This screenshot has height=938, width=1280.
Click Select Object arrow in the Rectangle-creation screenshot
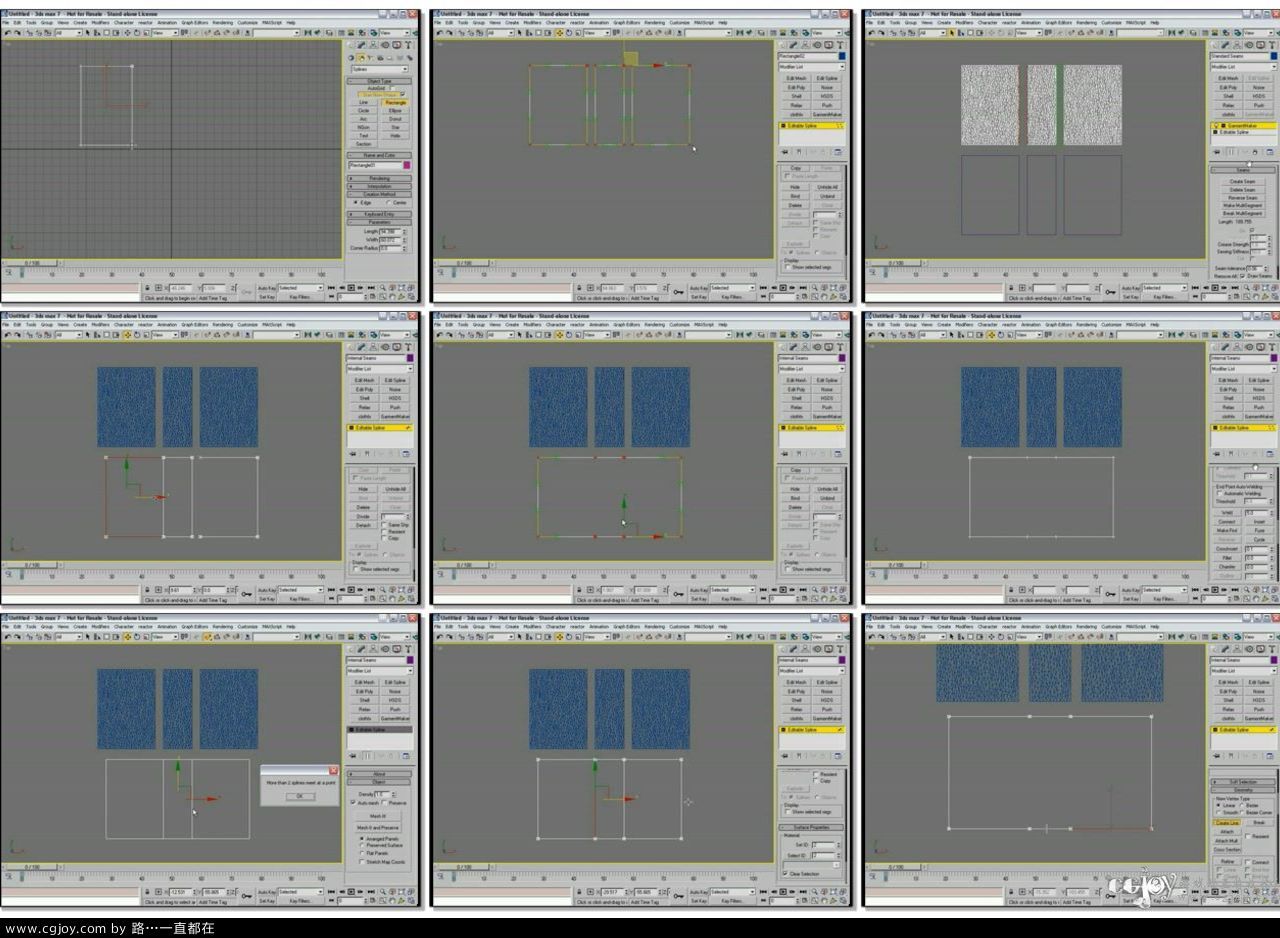tap(88, 32)
